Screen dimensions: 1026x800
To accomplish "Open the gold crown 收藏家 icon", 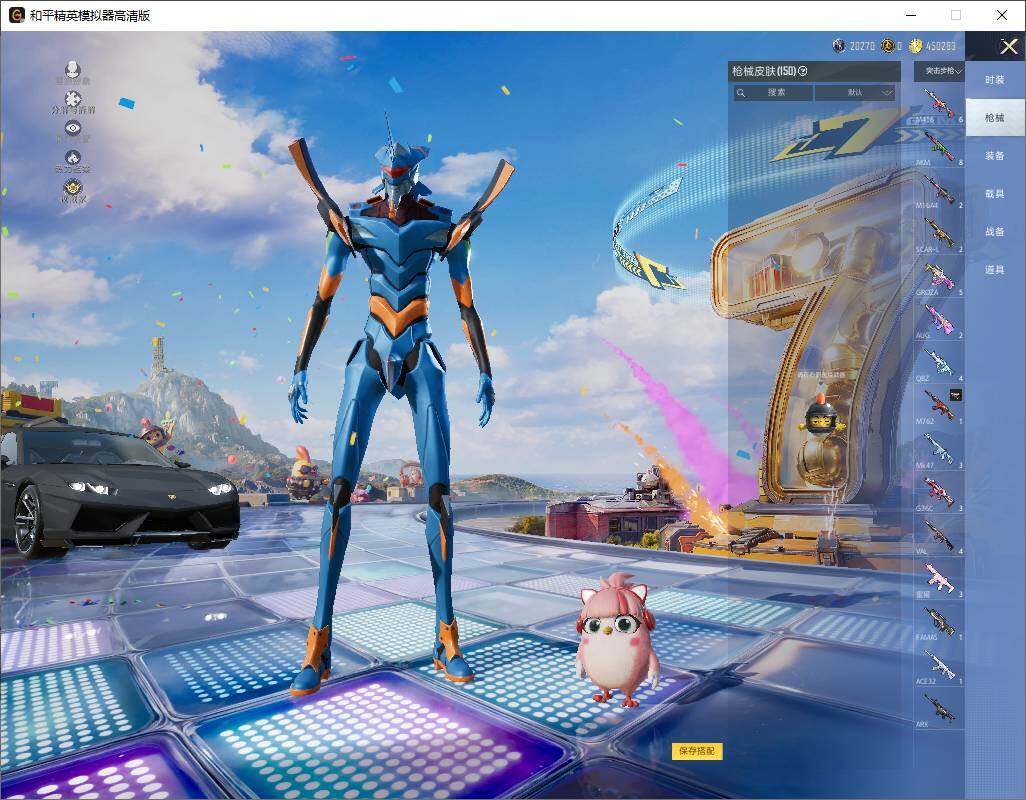I will tap(73, 188).
